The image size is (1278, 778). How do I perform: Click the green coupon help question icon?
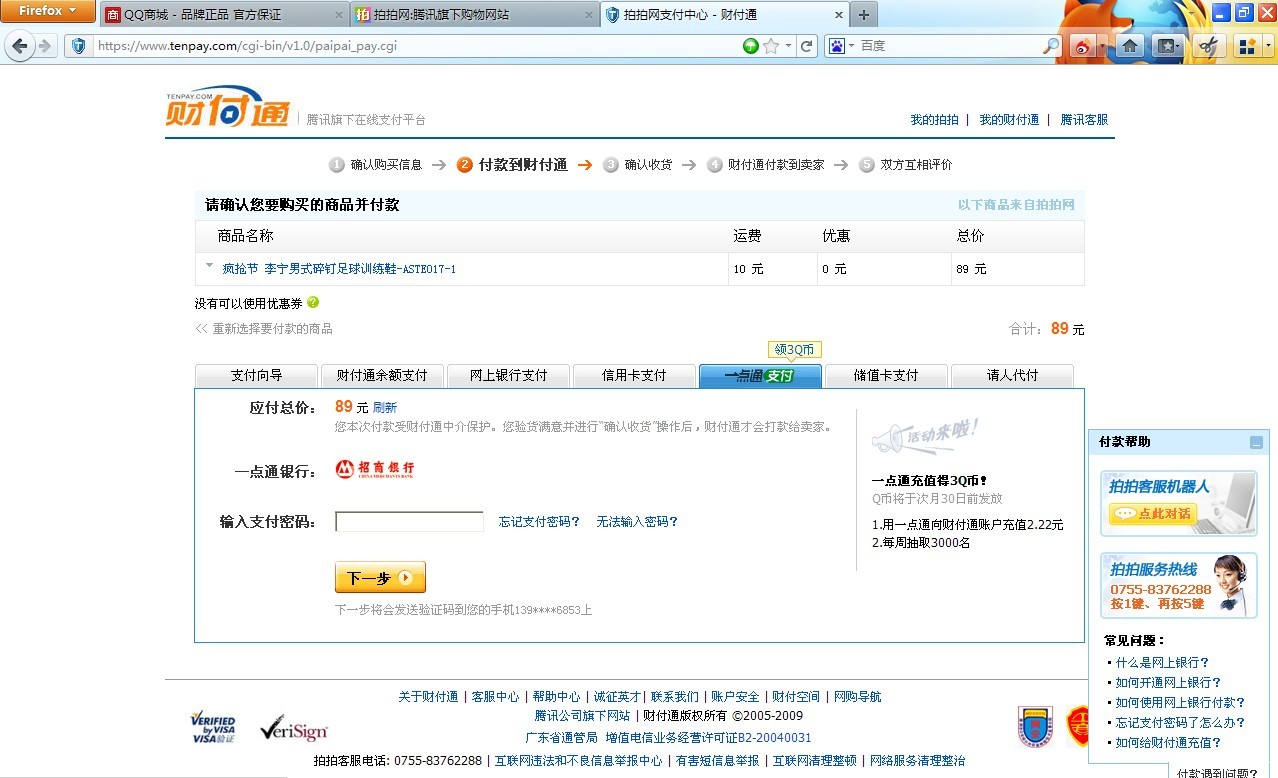[x=313, y=302]
